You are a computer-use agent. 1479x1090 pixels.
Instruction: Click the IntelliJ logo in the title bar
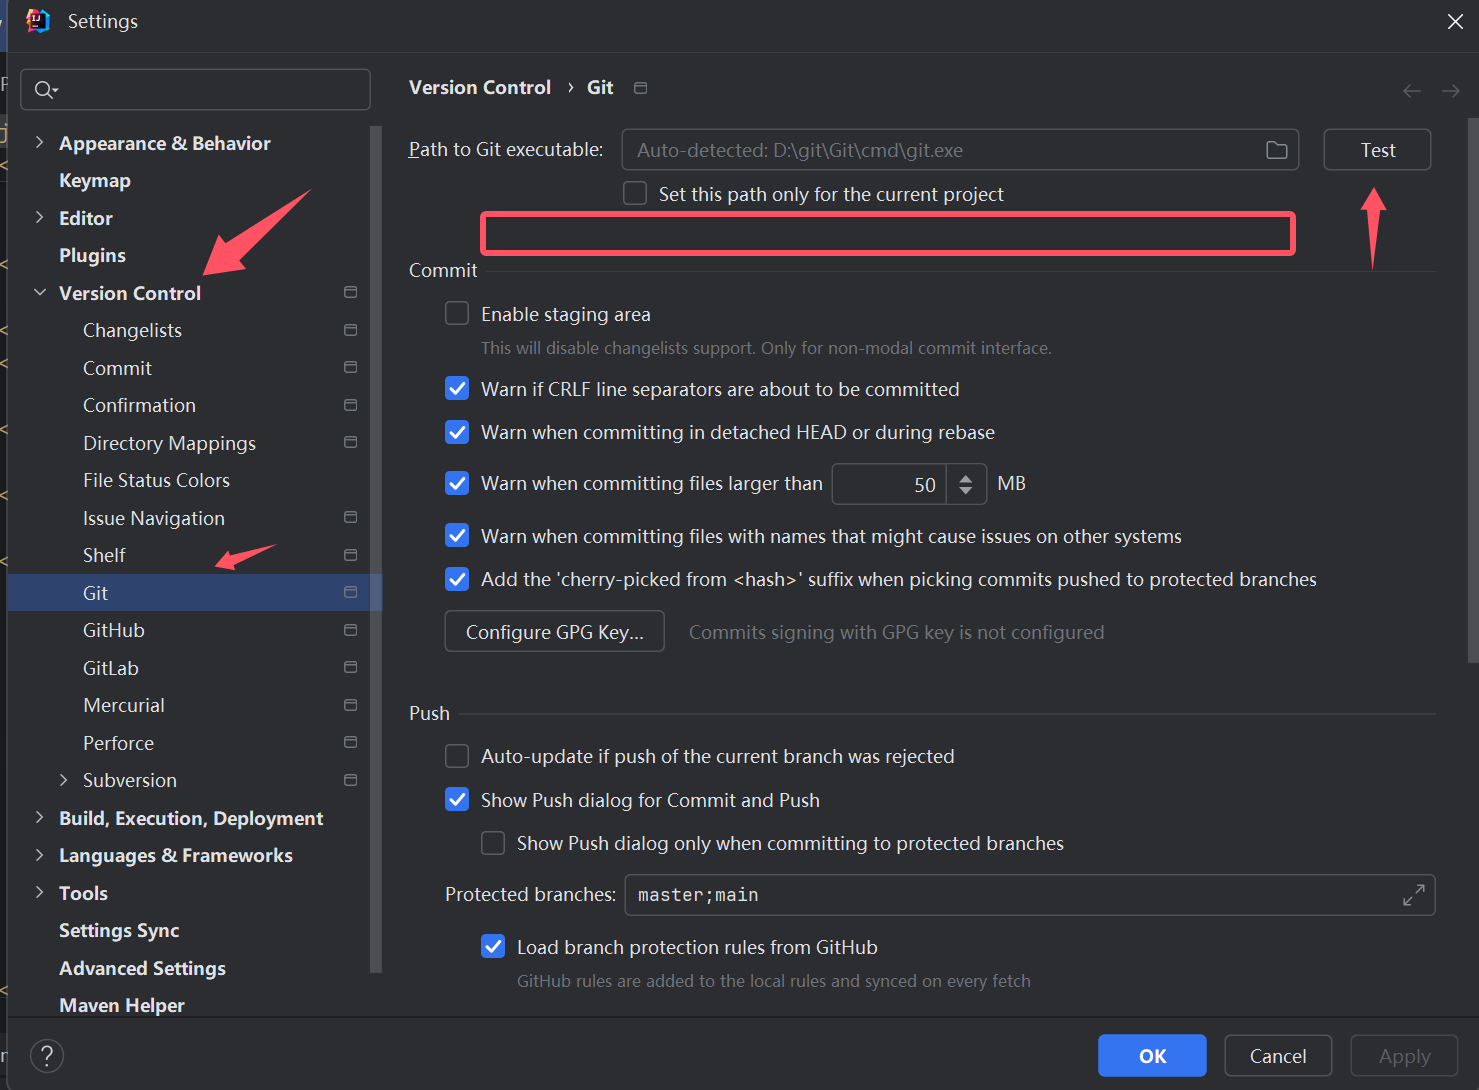pos(38,21)
